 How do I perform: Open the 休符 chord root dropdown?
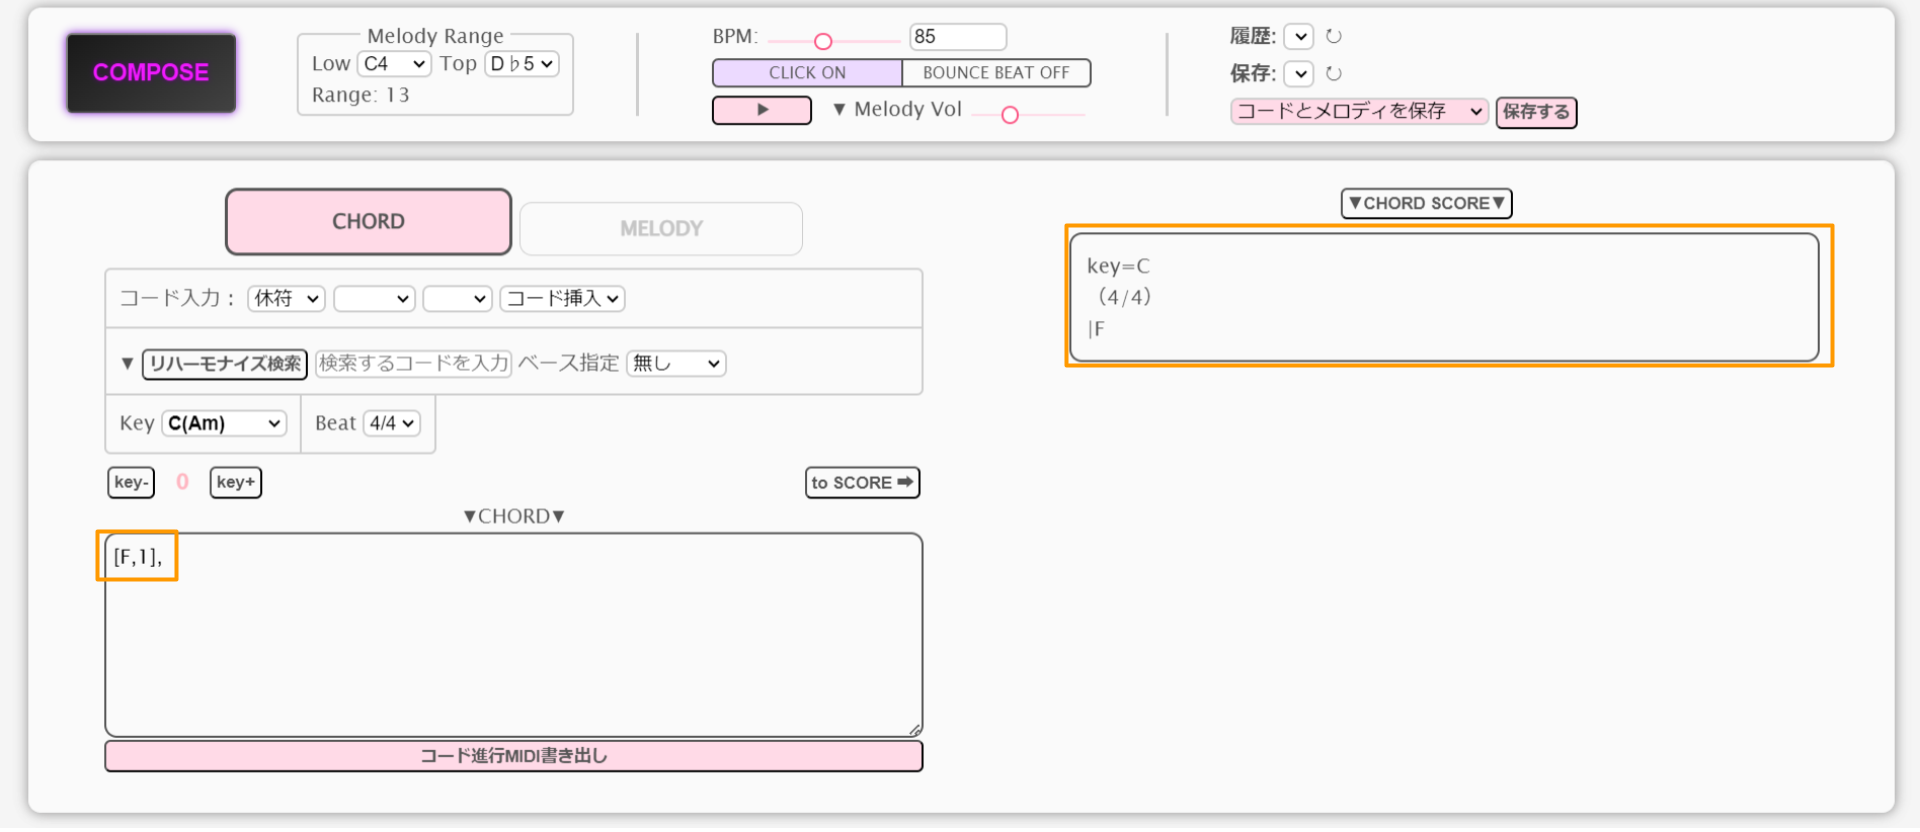coord(287,299)
